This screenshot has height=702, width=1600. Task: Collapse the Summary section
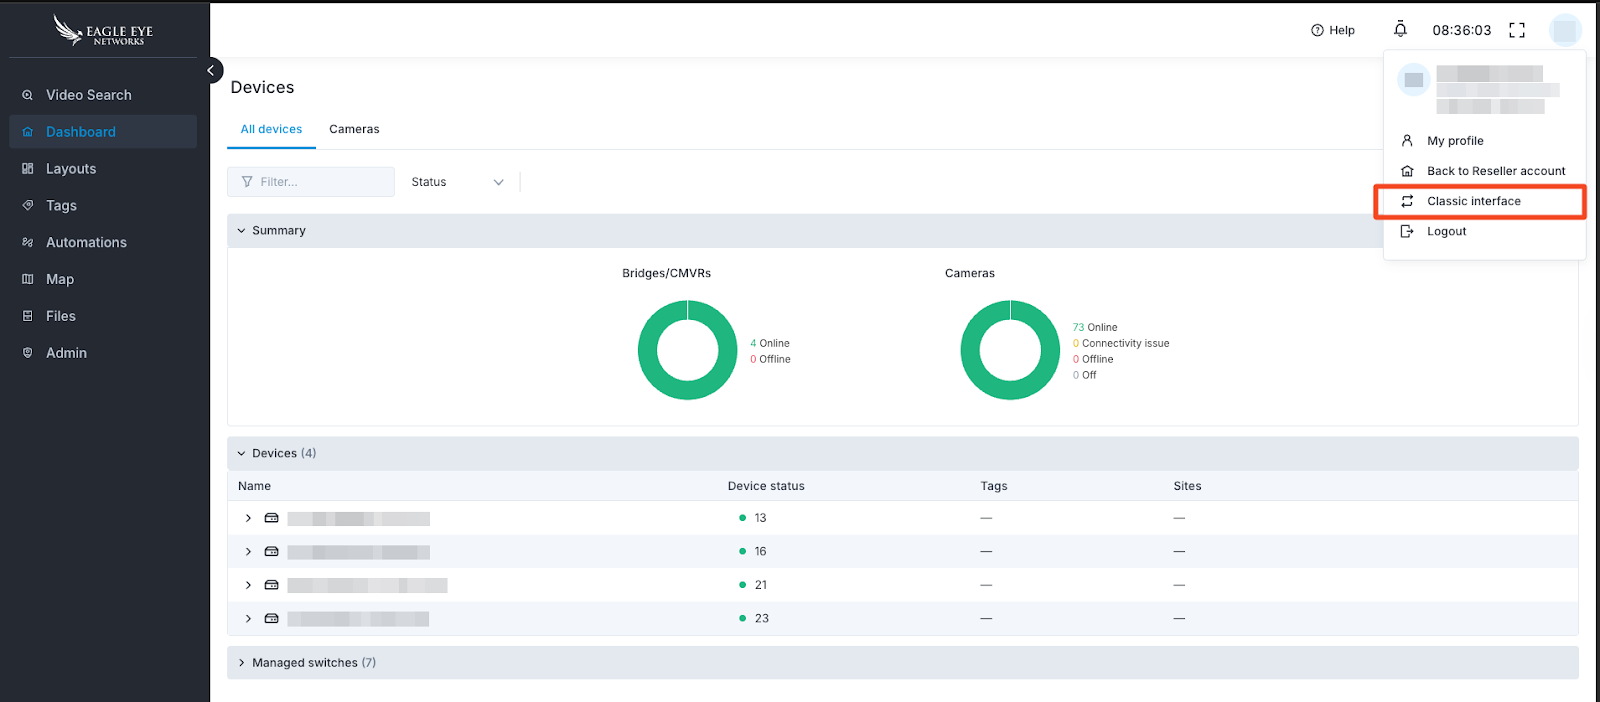point(242,230)
